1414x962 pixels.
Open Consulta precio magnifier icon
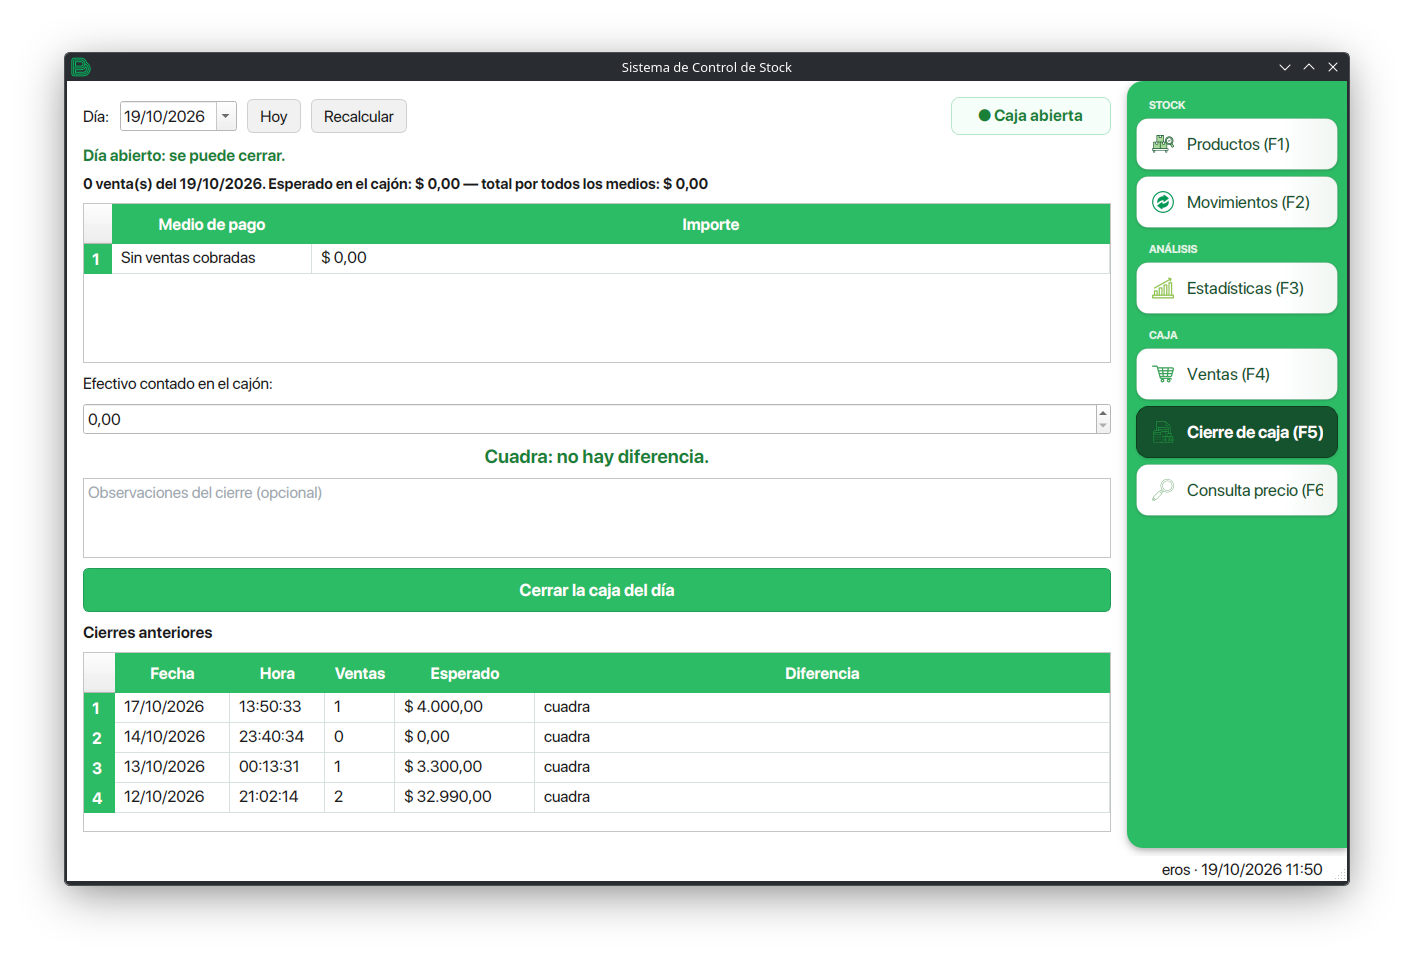click(x=1163, y=490)
